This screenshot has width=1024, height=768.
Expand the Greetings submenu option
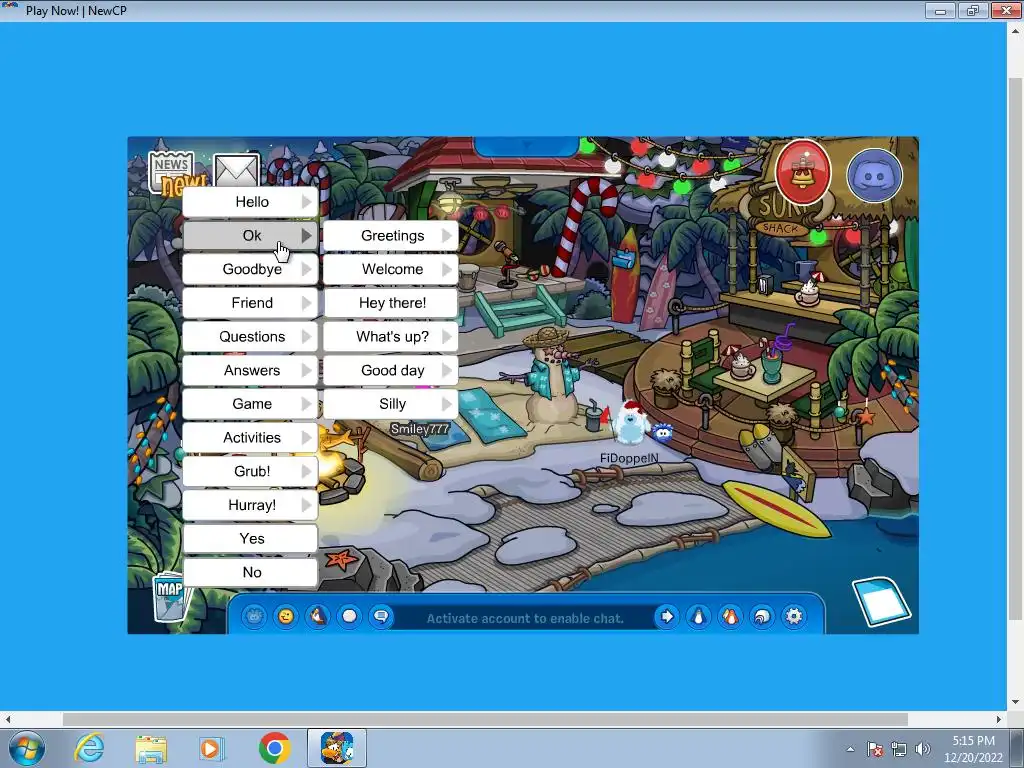391,236
